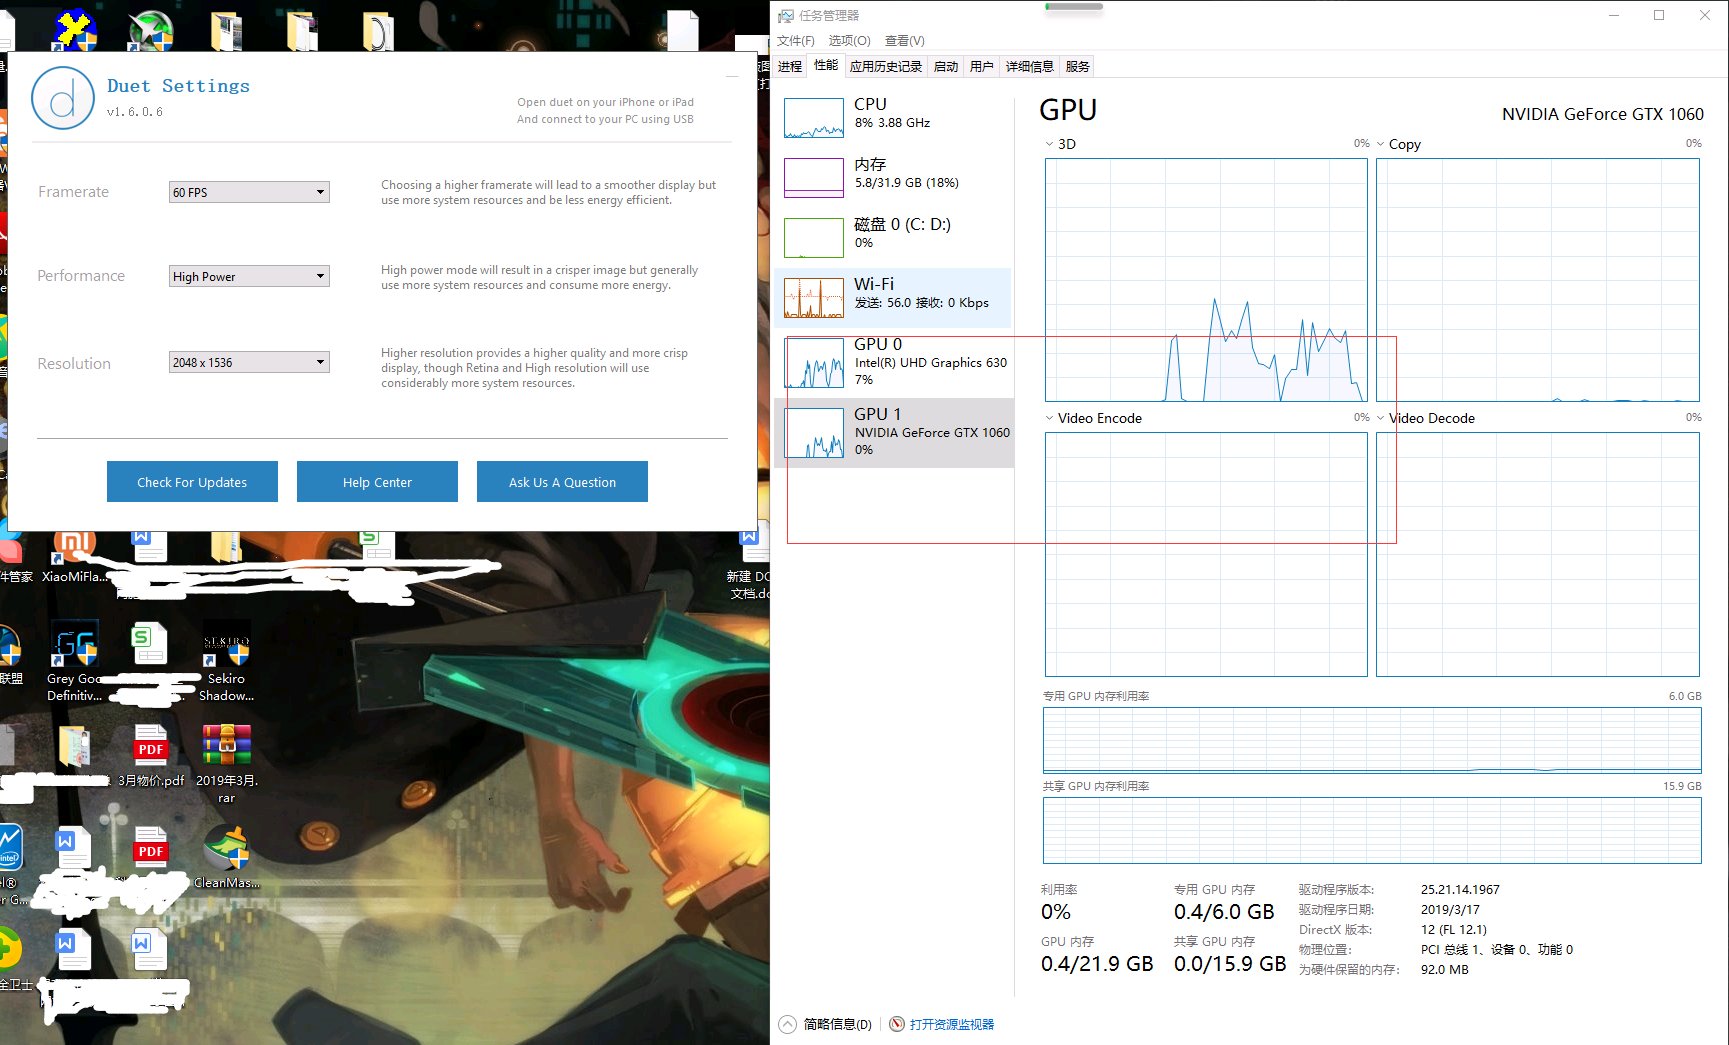Open the Resolution dropdown showing 2048 x 1536
The image size is (1729, 1045).
[x=249, y=362]
